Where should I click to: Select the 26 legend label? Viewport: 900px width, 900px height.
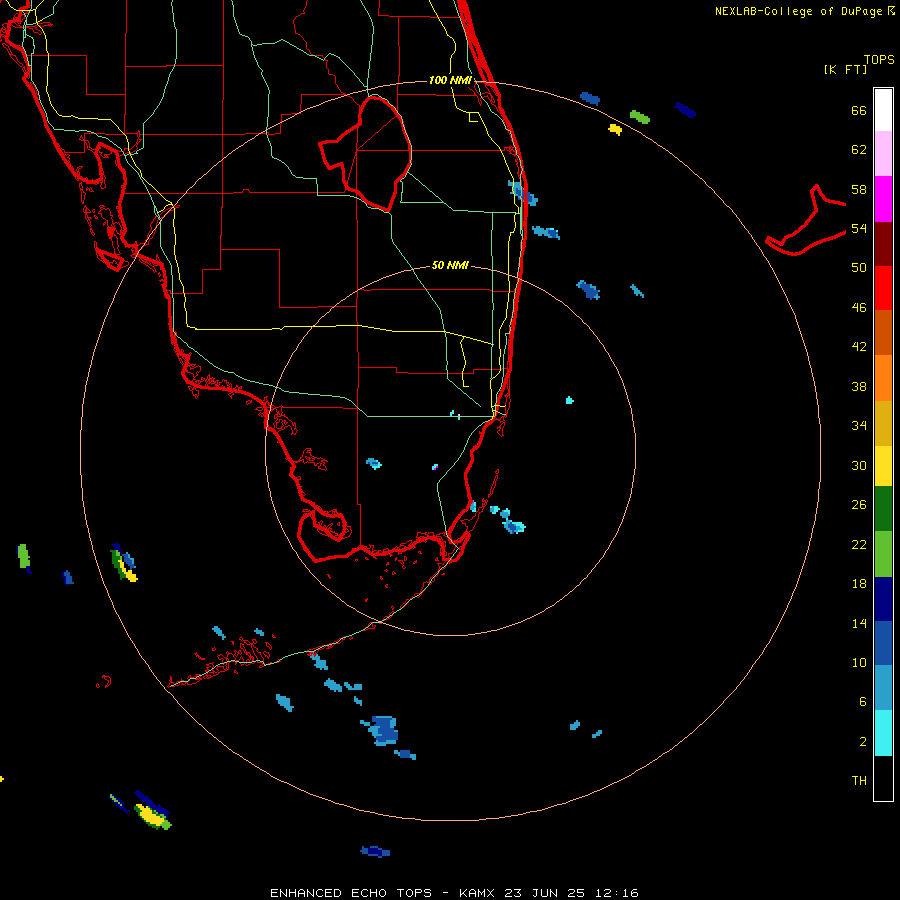click(859, 505)
